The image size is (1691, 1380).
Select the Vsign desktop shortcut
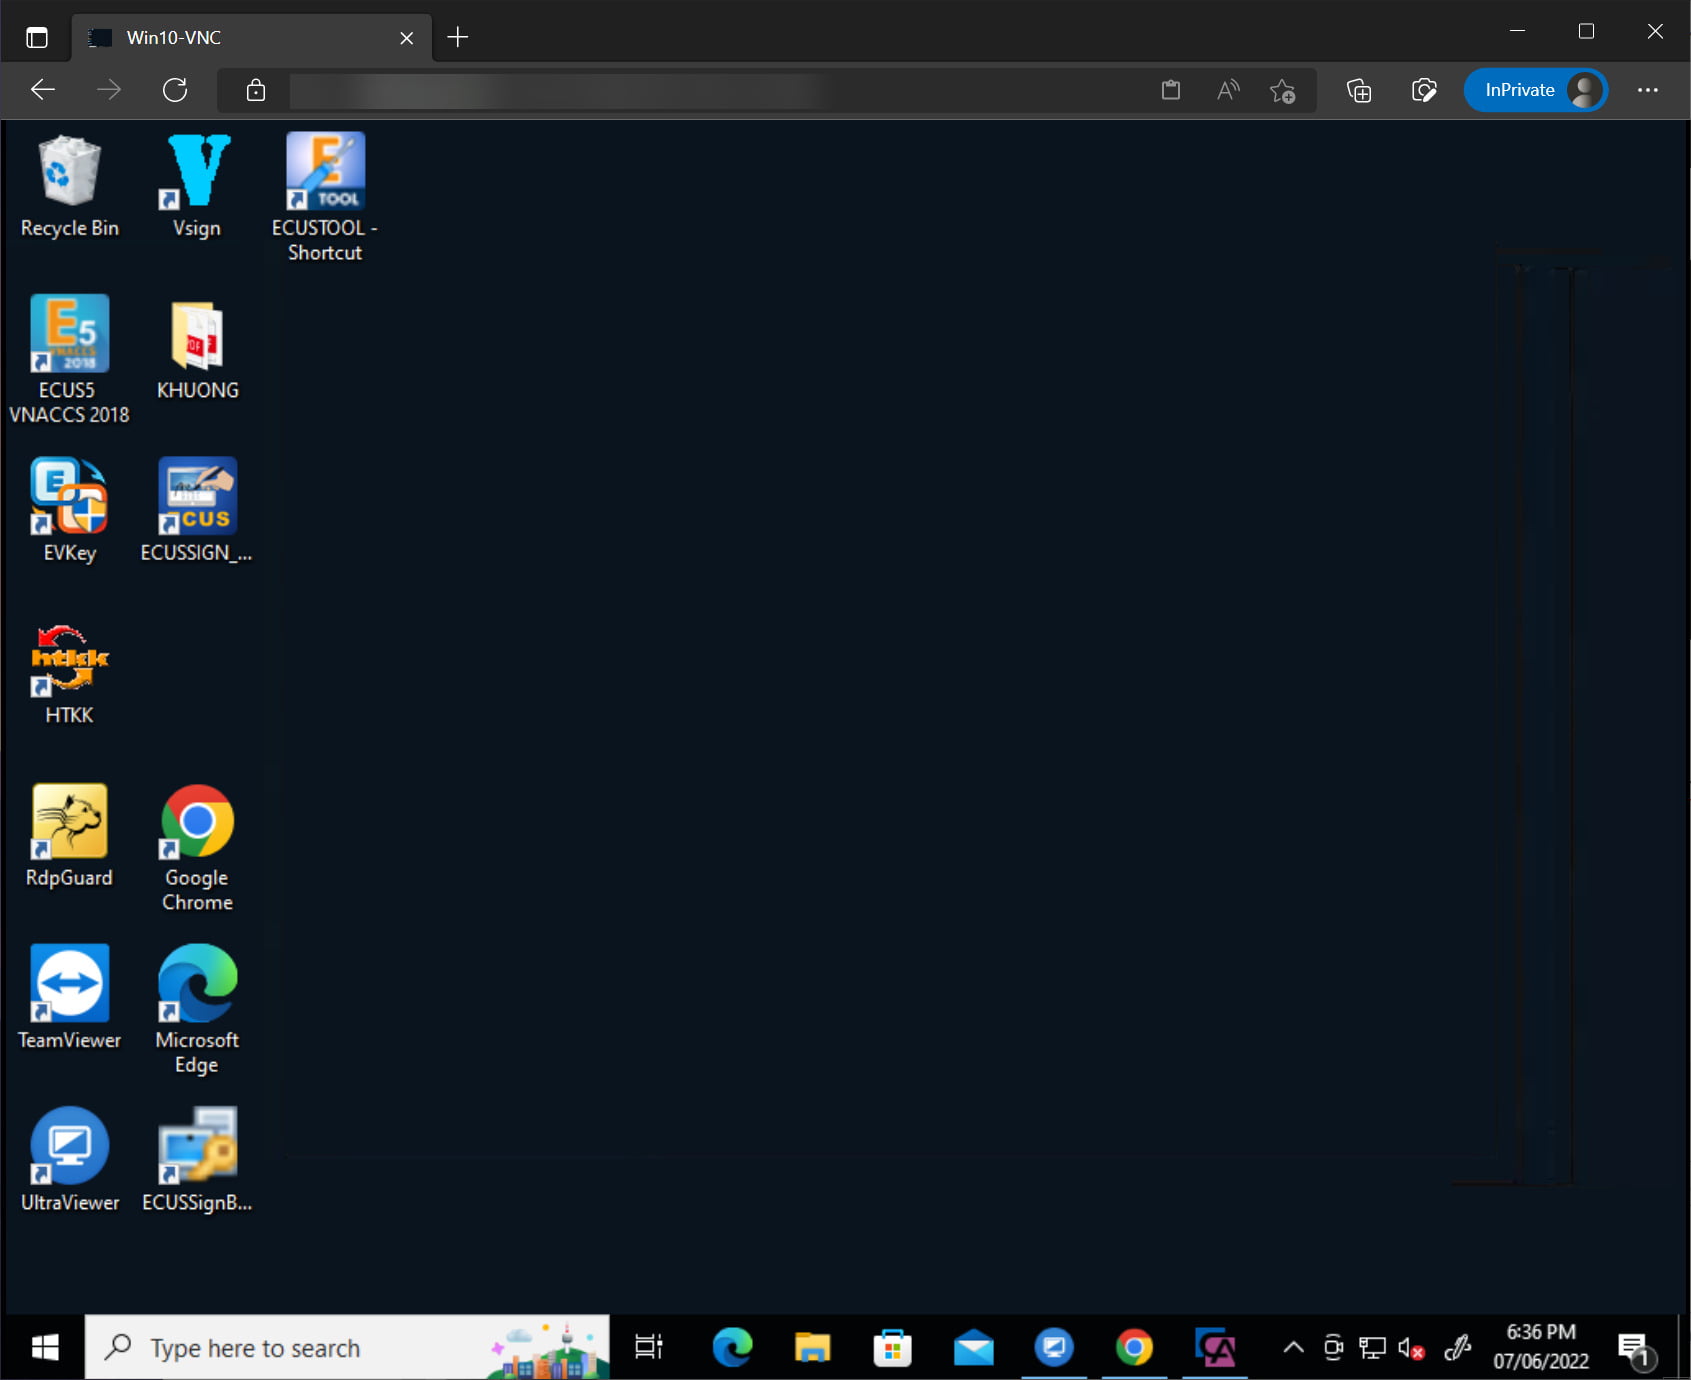(197, 186)
